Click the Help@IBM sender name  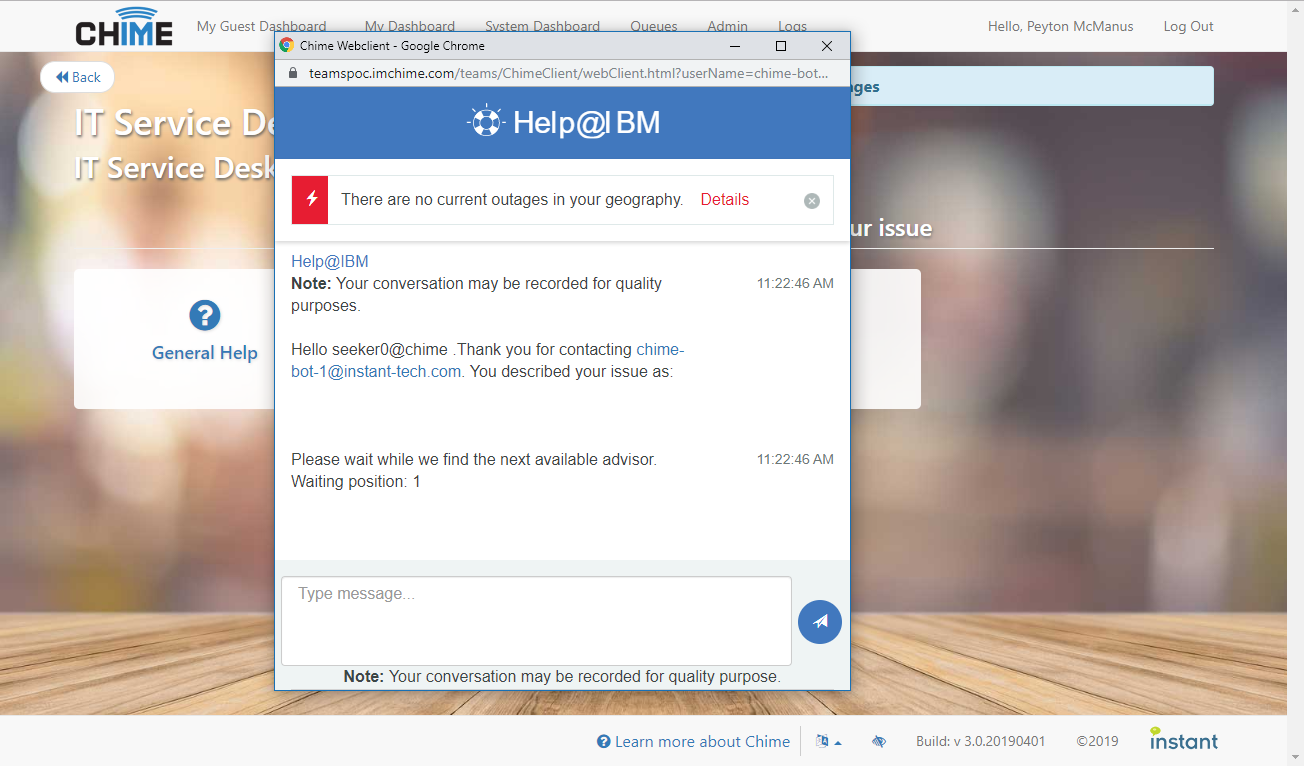329,261
